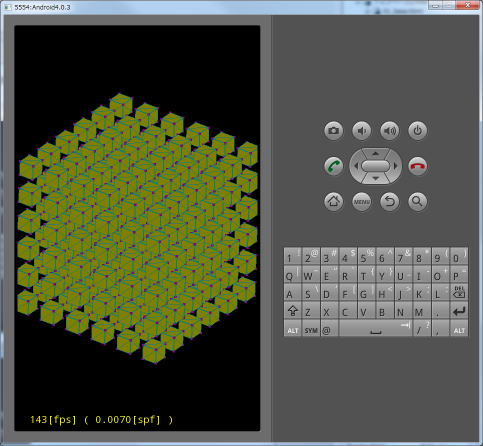
Task: Toggle the shift key on the keyboard
Action: (x=293, y=311)
